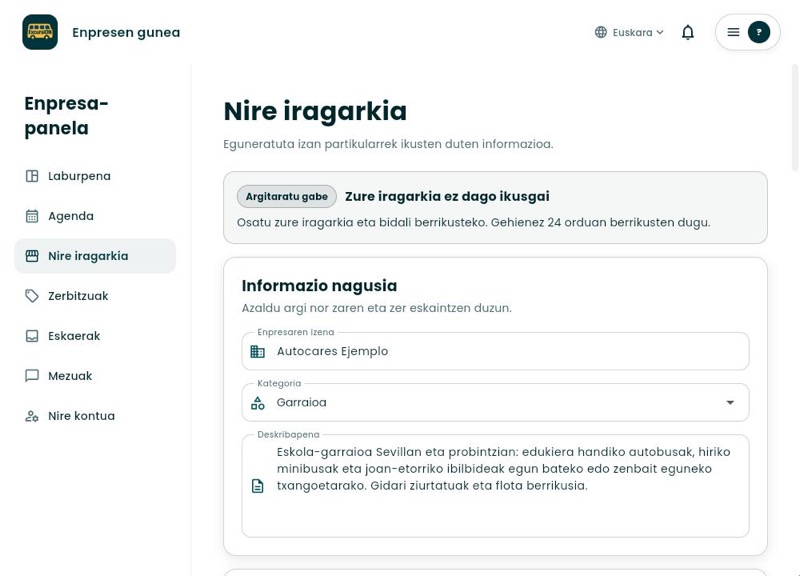Click the building icon in company name field
The image size is (800, 576).
click(258, 352)
